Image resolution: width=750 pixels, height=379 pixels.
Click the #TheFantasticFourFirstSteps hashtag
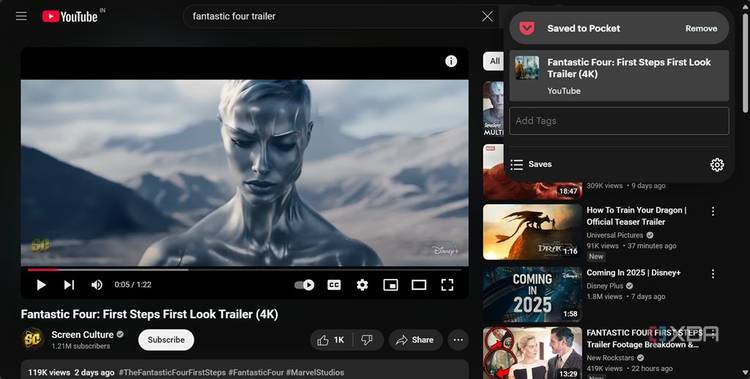(172, 372)
